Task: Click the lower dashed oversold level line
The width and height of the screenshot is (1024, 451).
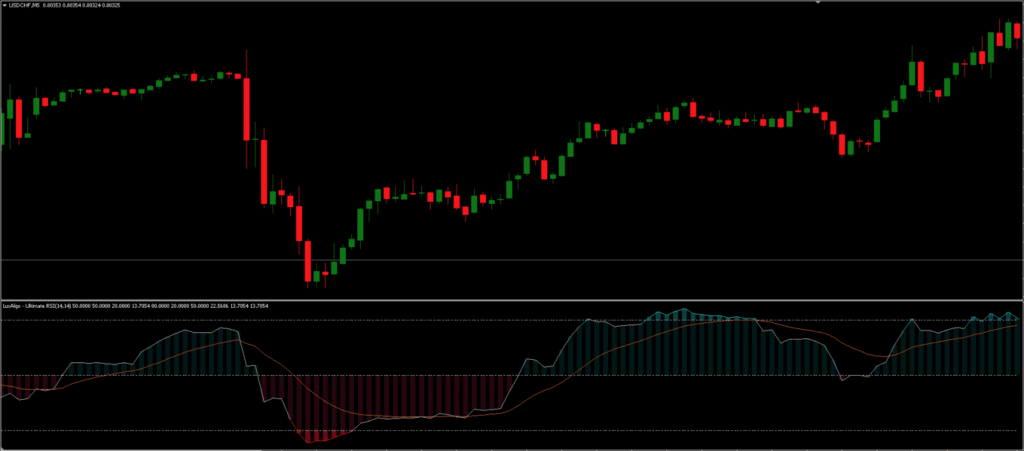Action: pos(600,431)
